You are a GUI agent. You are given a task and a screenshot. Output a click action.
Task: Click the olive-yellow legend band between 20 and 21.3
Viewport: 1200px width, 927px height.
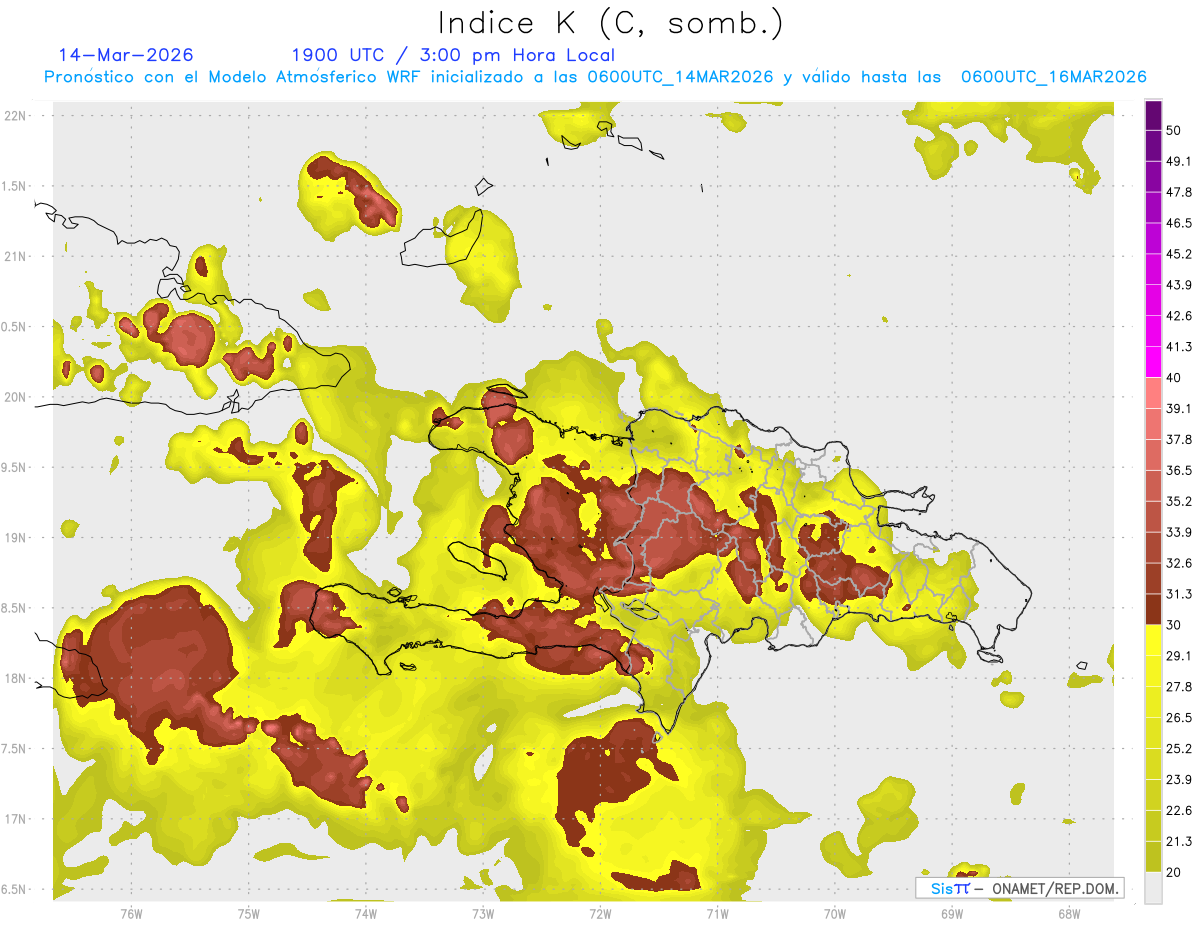tap(1153, 856)
